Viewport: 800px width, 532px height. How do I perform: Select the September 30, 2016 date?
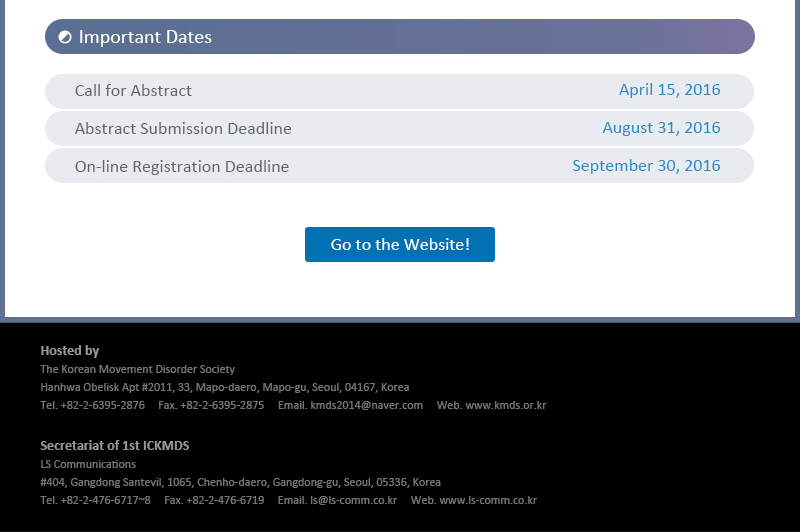click(x=646, y=166)
